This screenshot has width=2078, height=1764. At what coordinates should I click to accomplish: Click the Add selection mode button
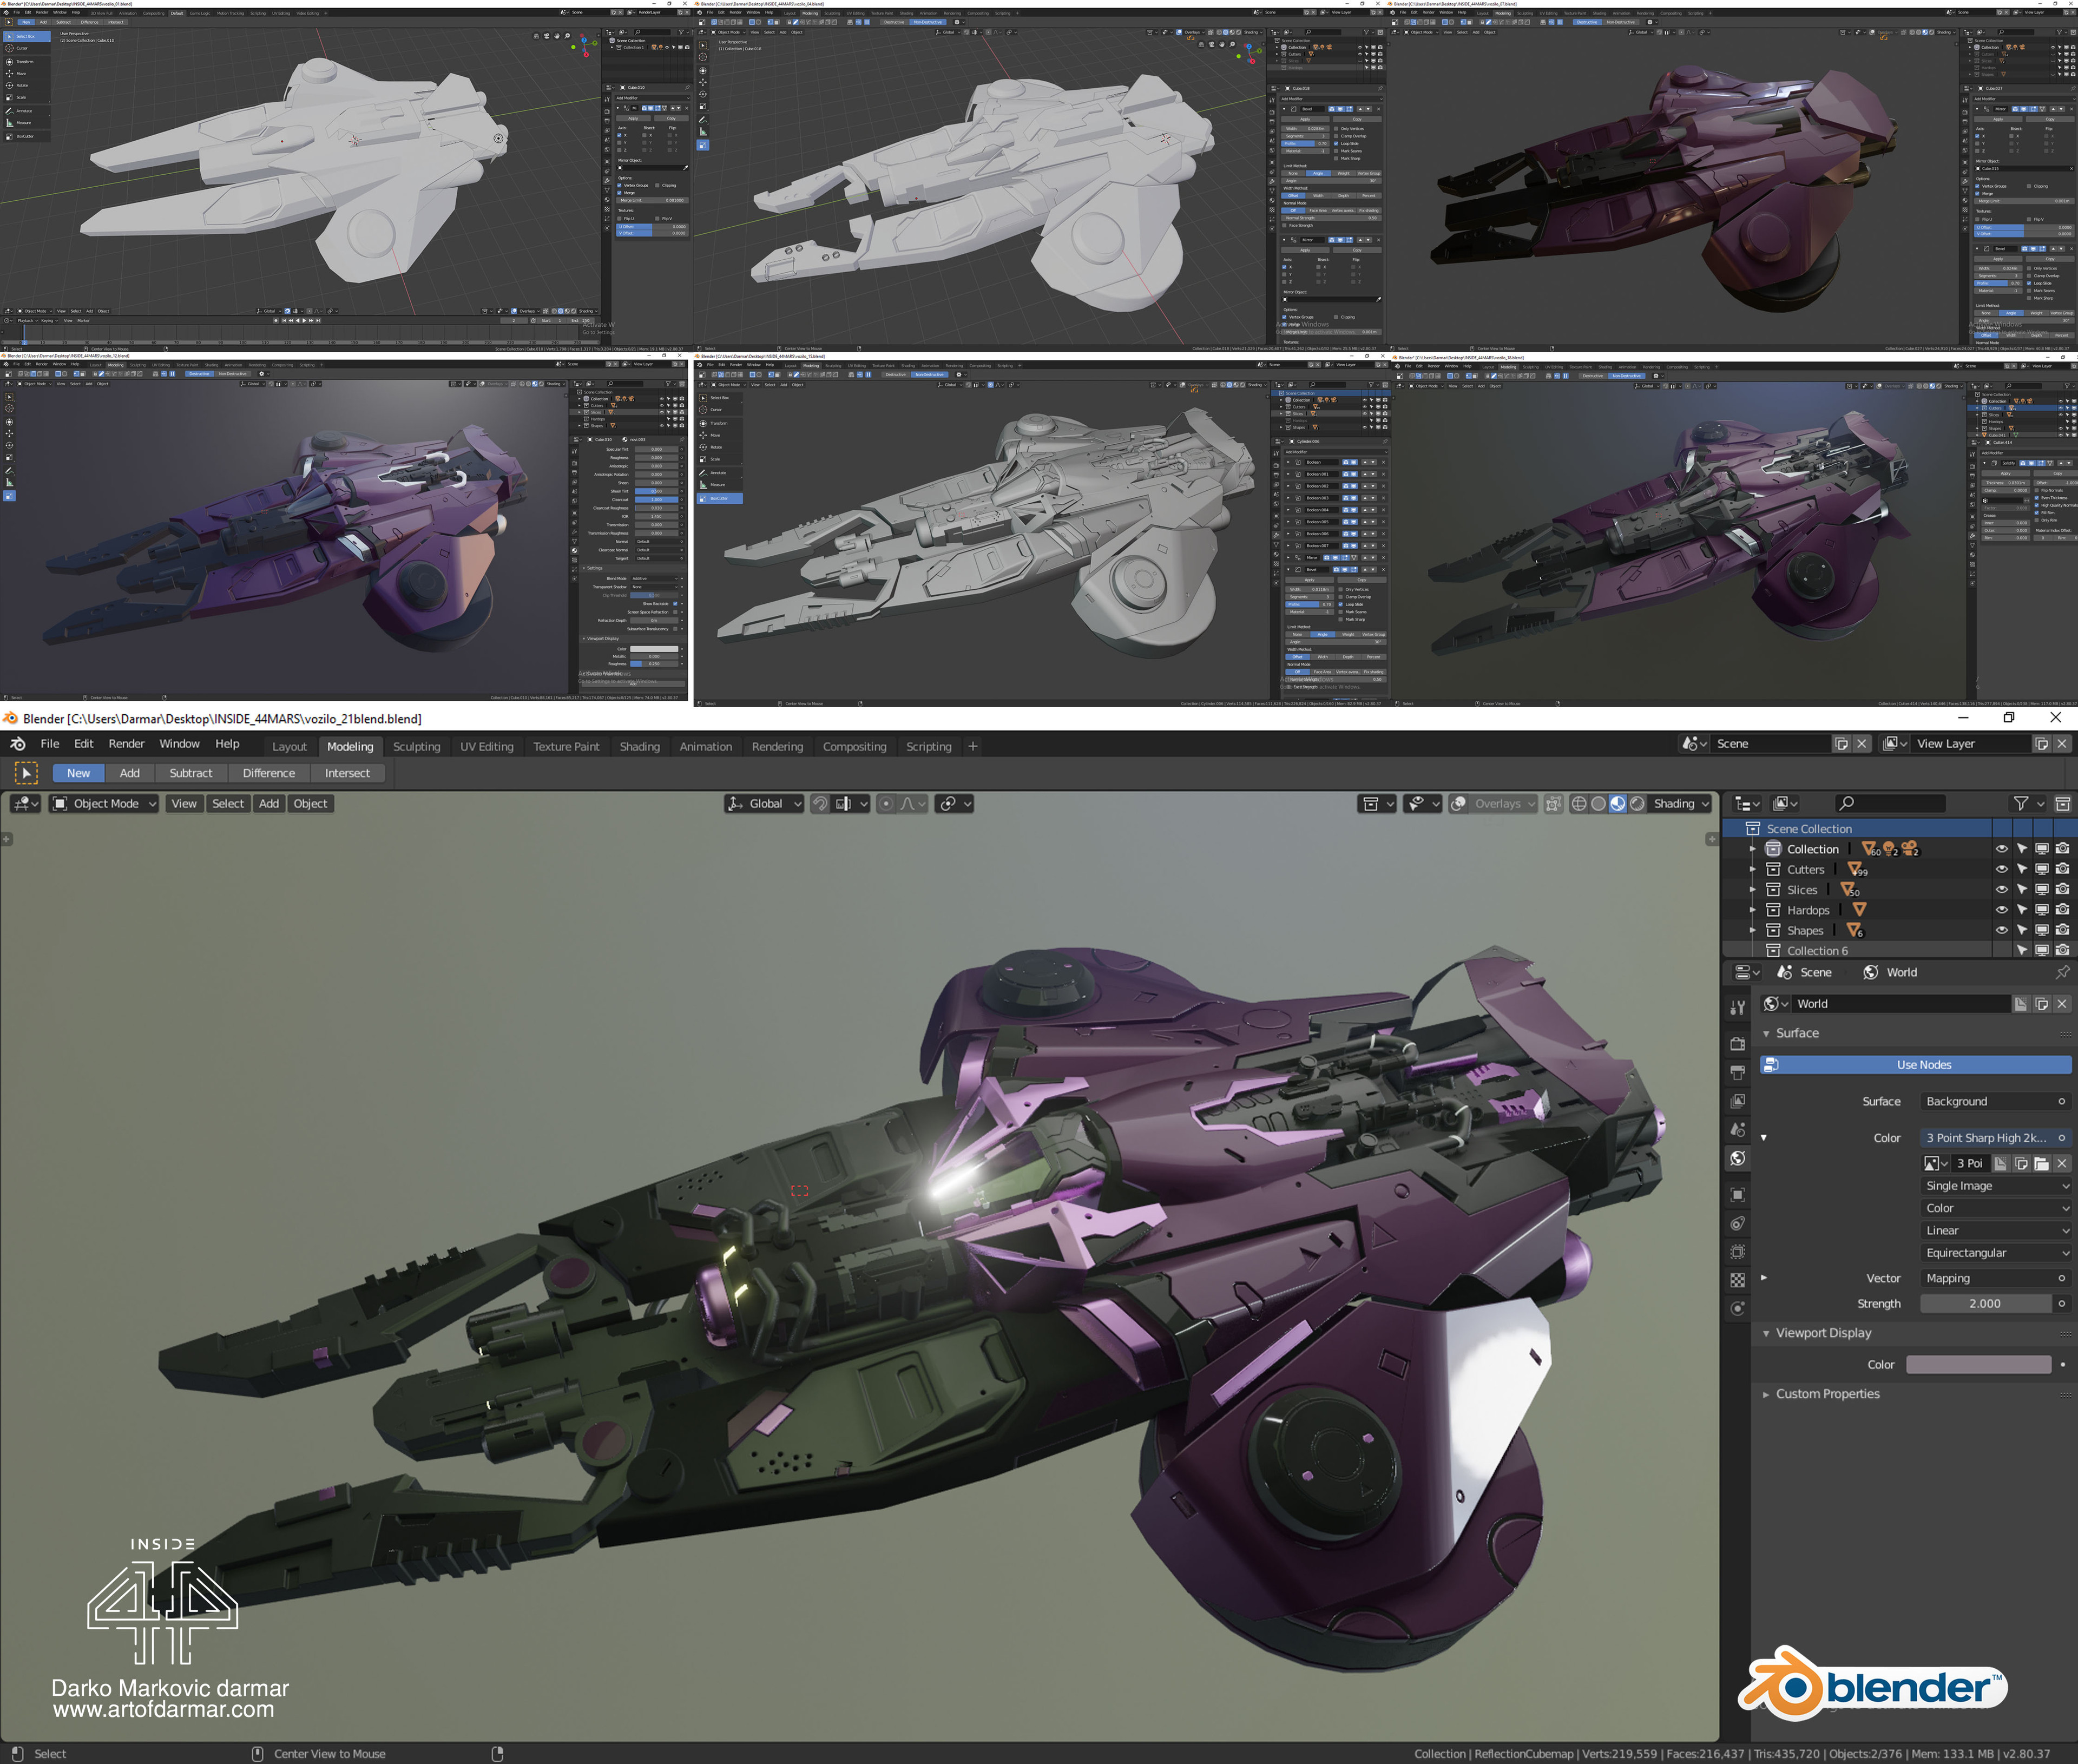130,773
